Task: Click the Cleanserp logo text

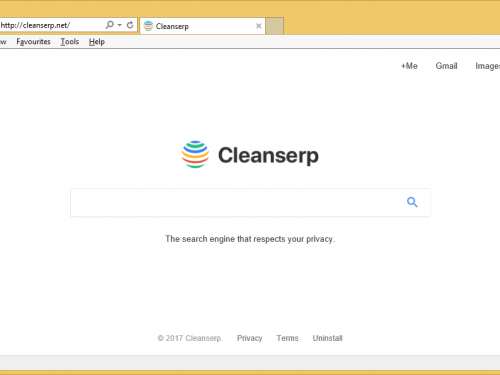Action: (268, 155)
